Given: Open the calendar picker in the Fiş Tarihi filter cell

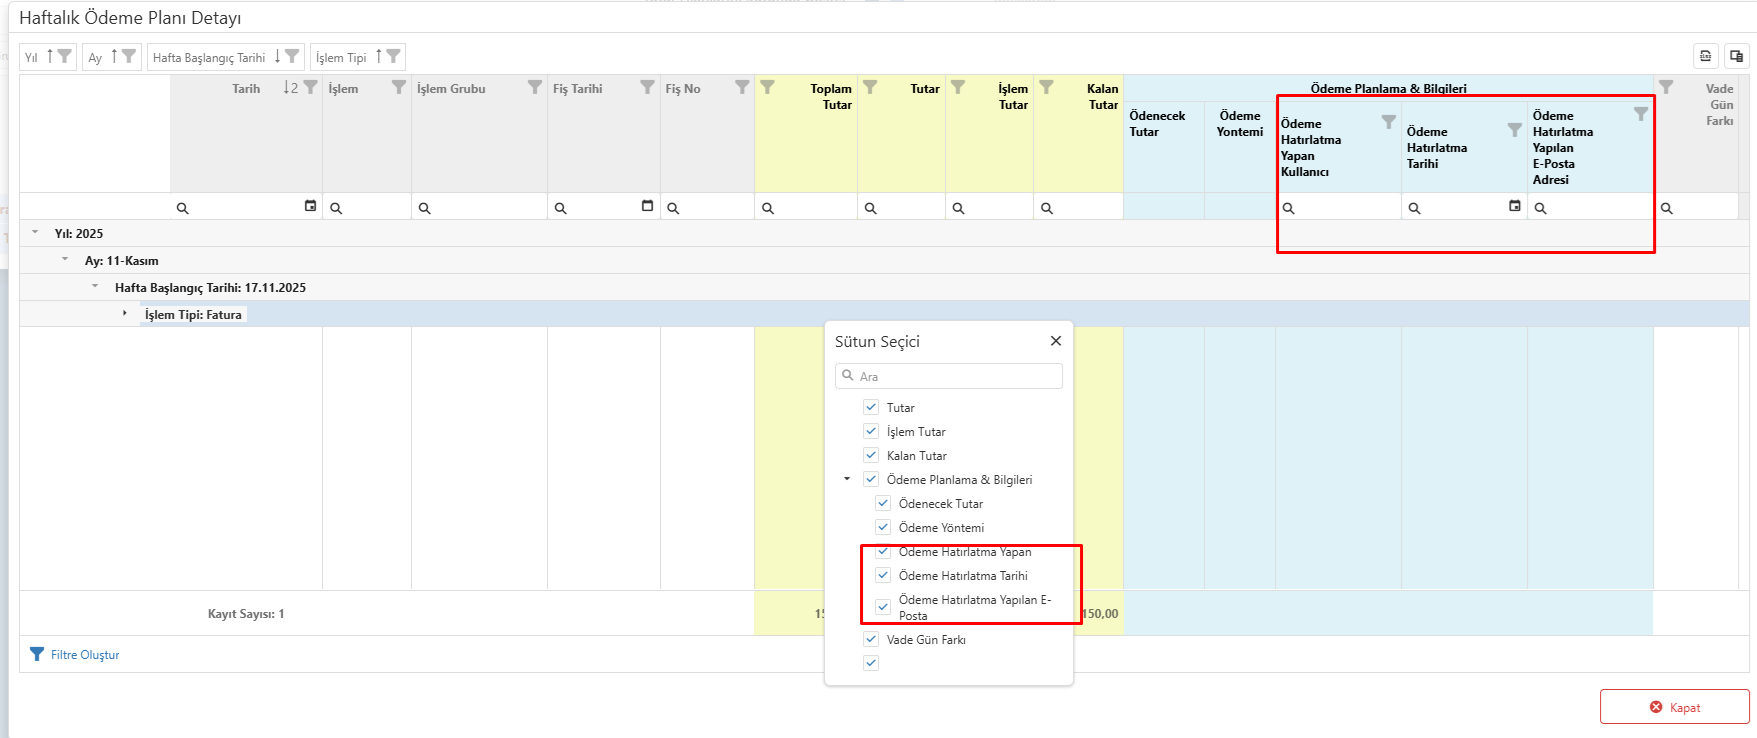Looking at the screenshot, I should point(647,206).
